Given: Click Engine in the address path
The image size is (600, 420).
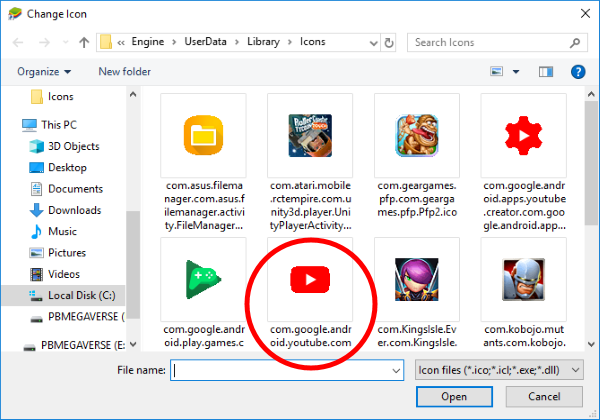Looking at the screenshot, I should tap(148, 42).
